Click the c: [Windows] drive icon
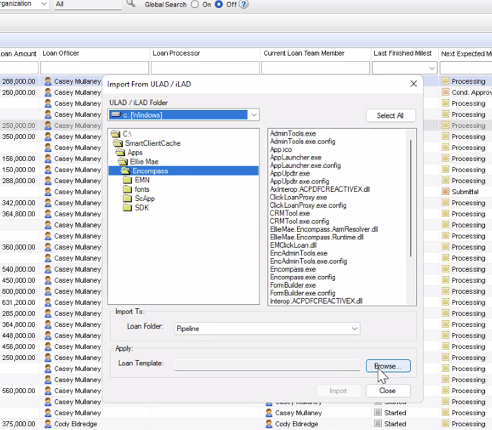The width and height of the screenshot is (492, 430). [116, 115]
